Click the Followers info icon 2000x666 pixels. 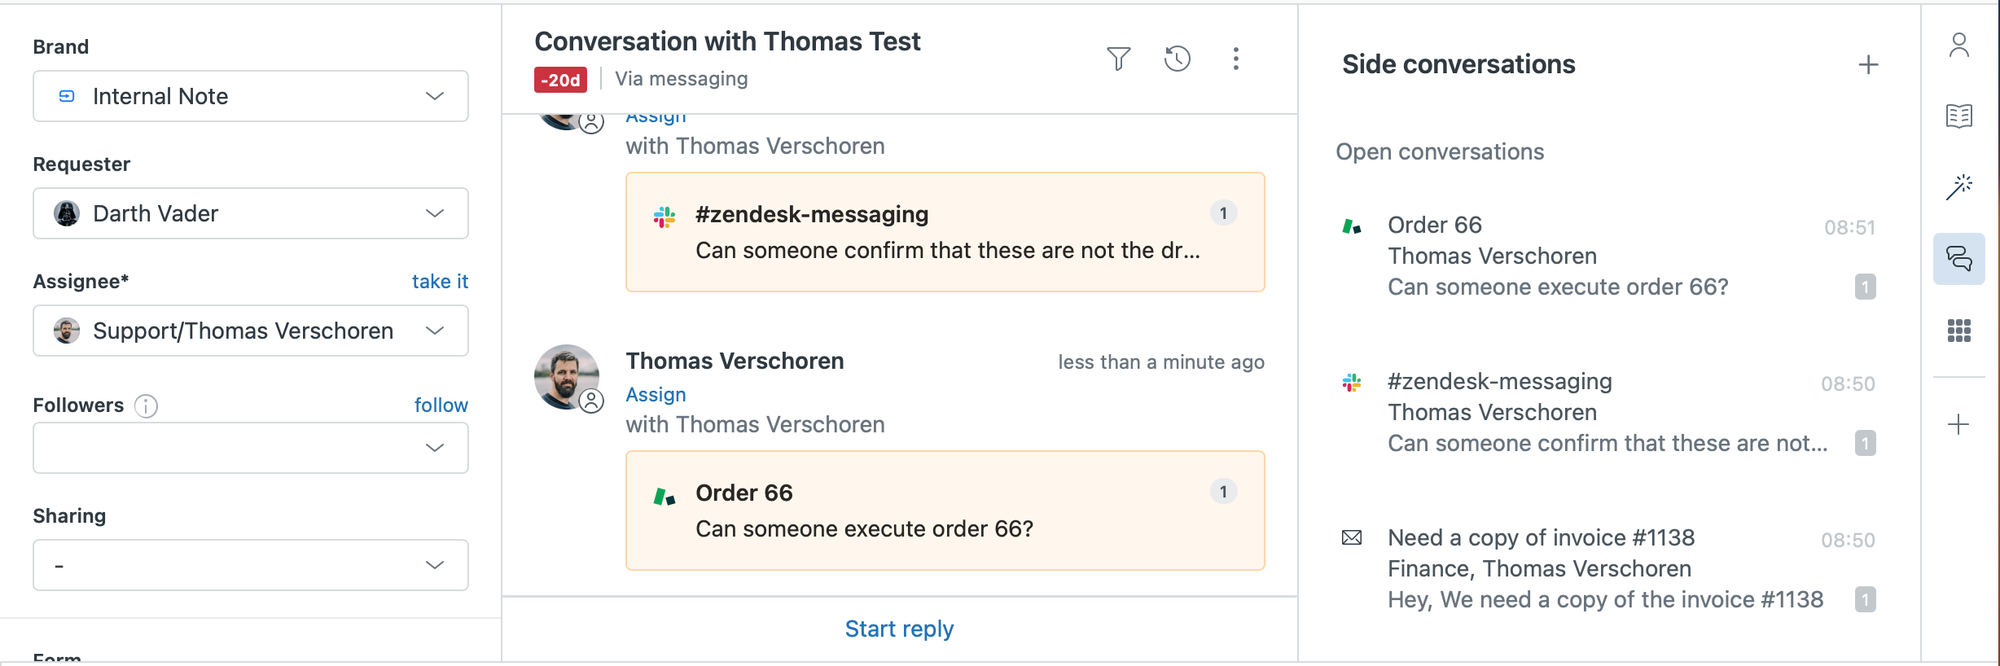(146, 406)
